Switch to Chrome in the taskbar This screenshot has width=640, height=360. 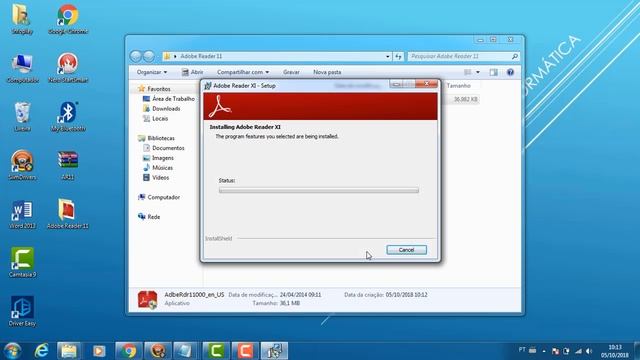[129, 351]
